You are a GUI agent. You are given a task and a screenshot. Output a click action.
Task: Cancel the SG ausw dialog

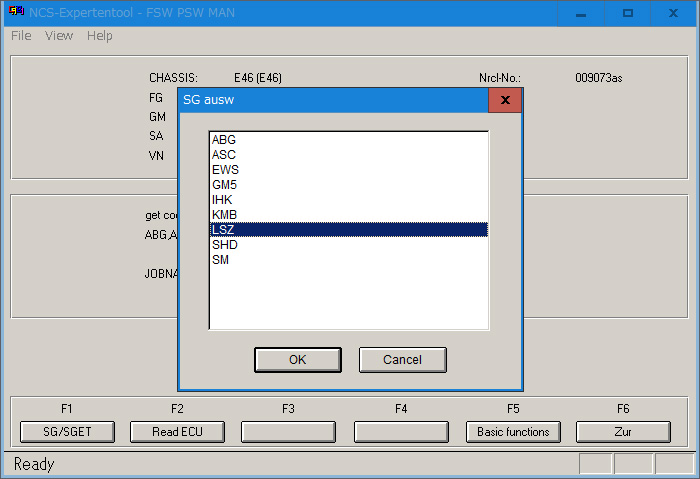(x=402, y=360)
